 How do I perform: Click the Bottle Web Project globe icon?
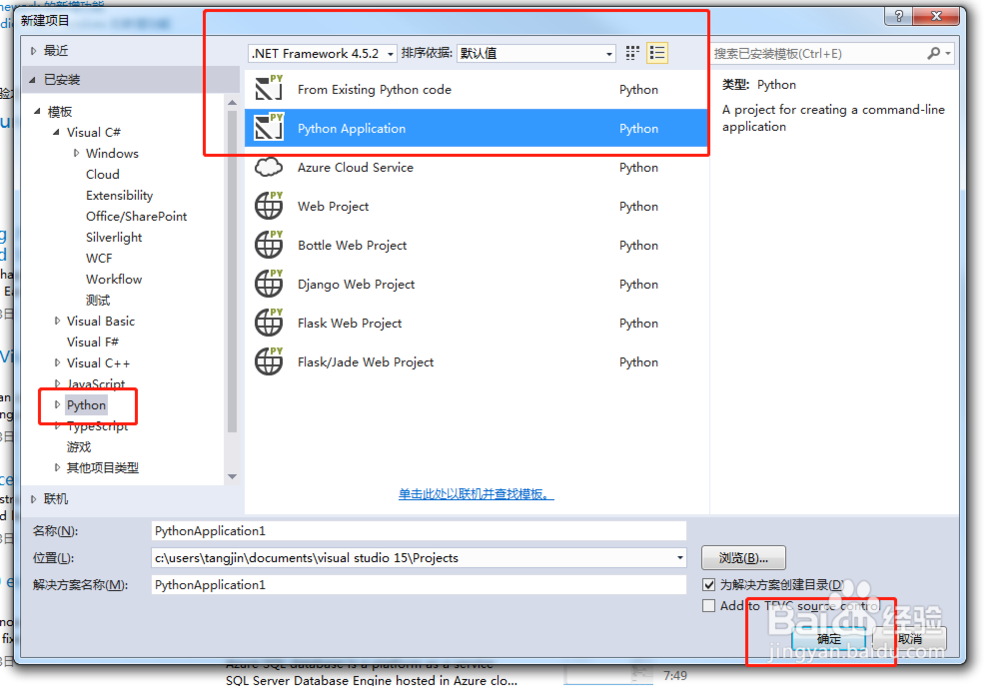[268, 244]
